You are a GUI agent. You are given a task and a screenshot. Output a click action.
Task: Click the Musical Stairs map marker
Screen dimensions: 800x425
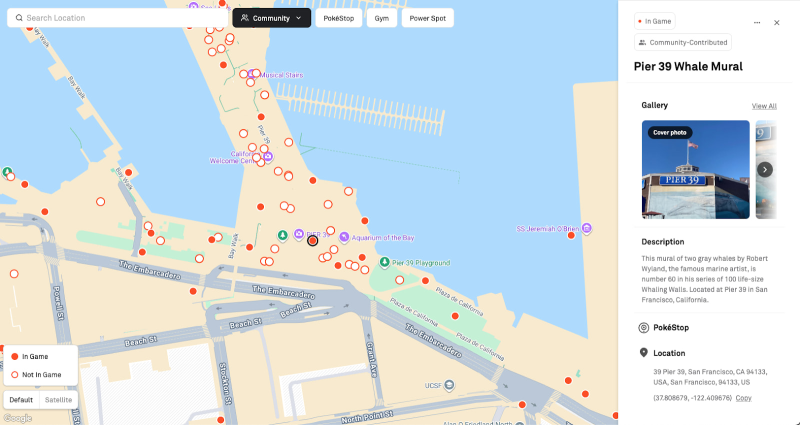(x=256, y=73)
